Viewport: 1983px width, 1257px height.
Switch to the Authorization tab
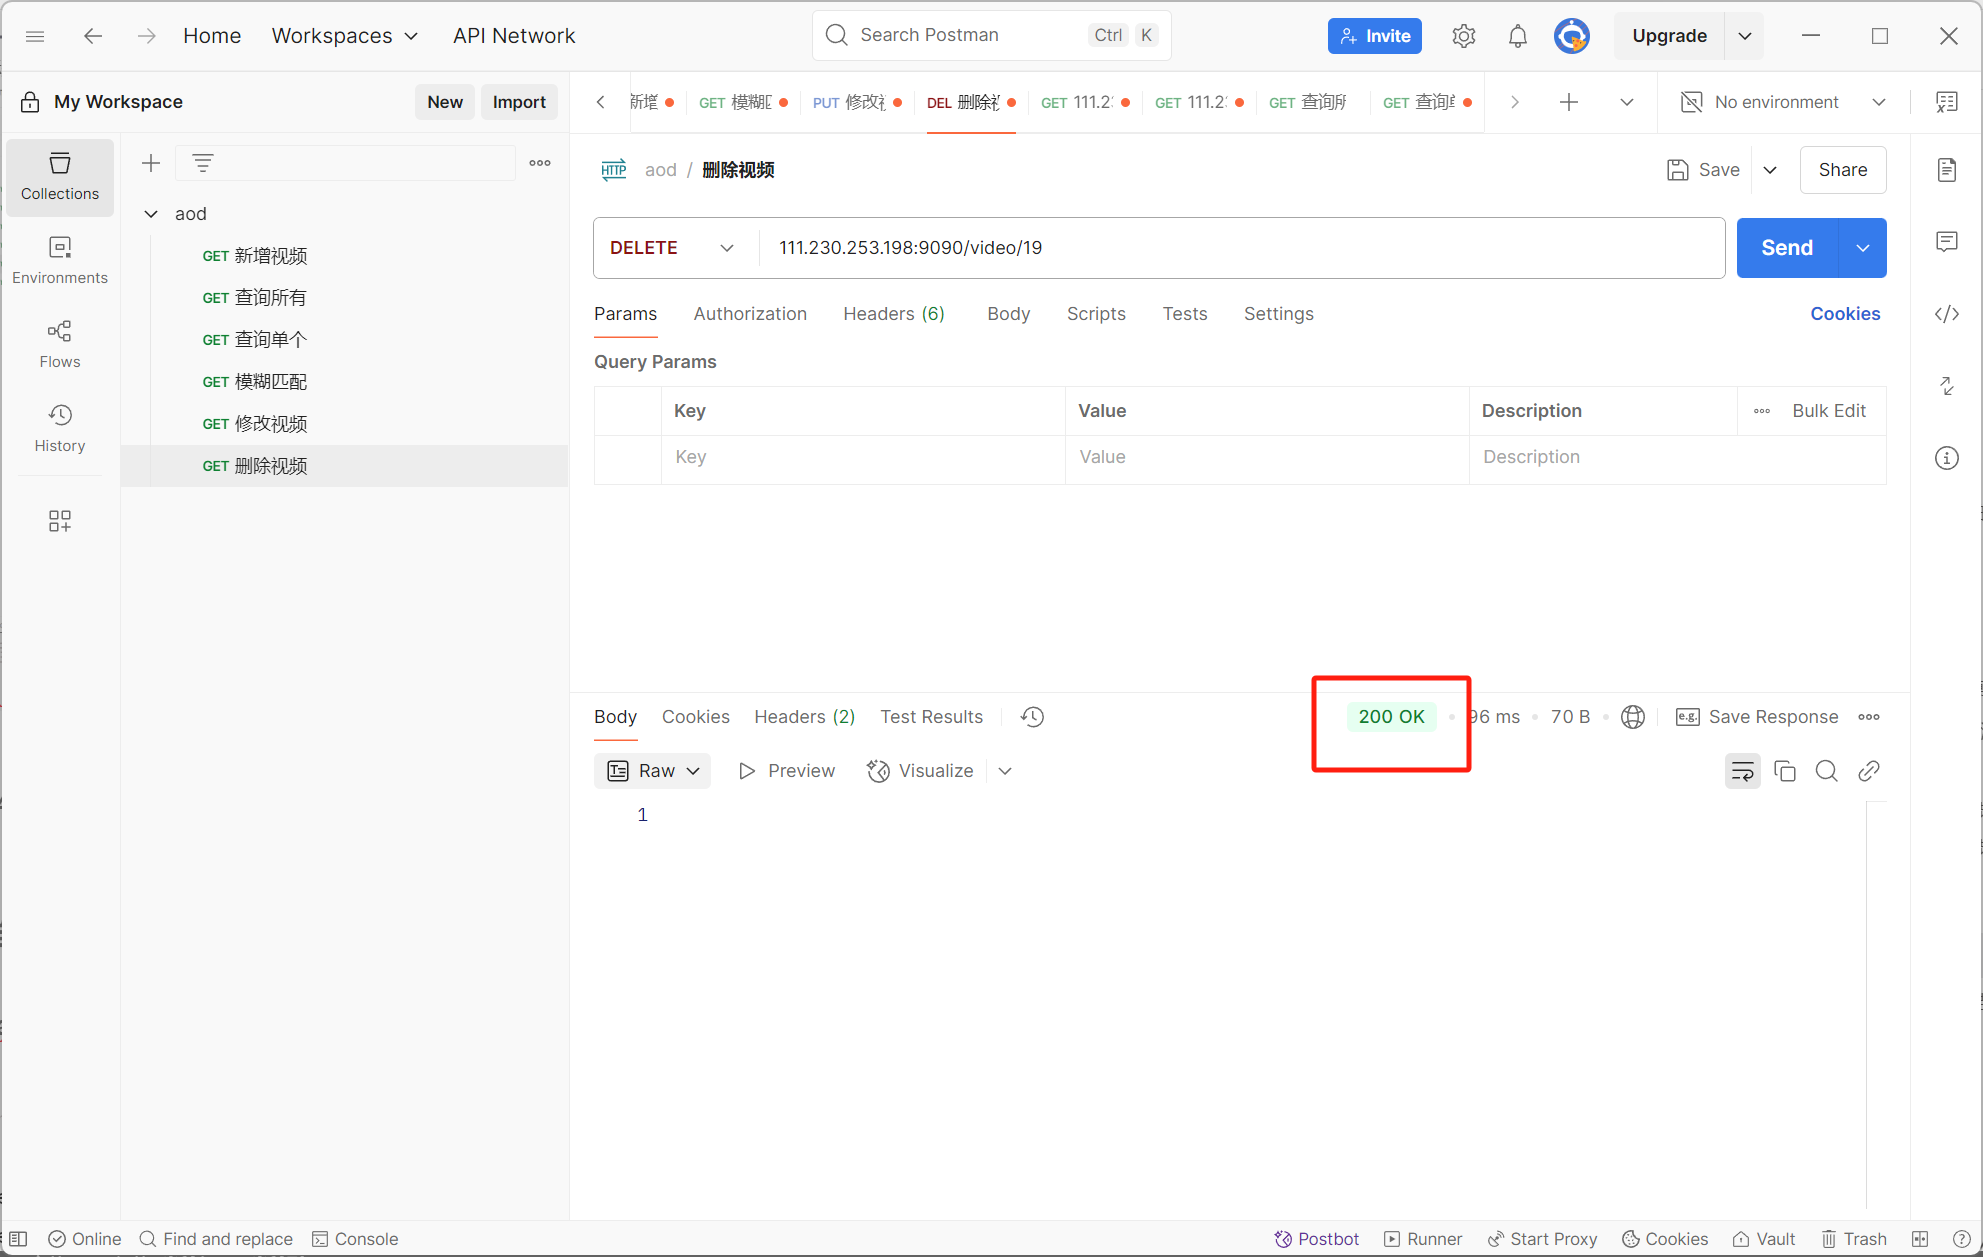tap(750, 314)
